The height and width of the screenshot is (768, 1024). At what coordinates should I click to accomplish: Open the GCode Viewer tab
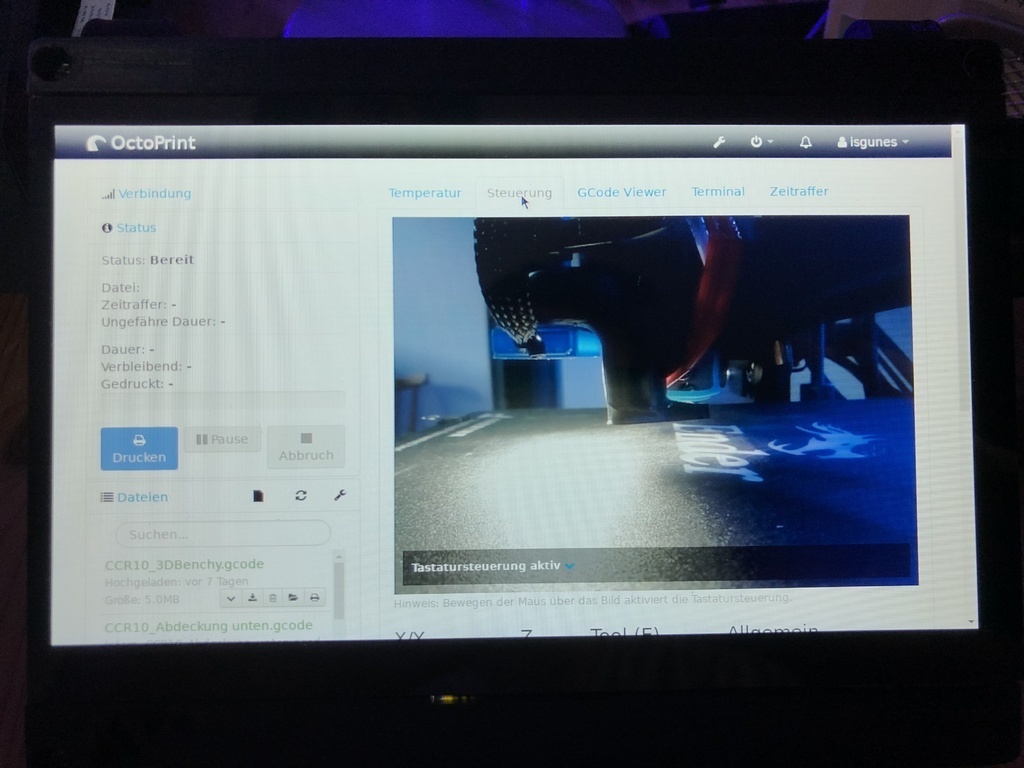click(622, 192)
